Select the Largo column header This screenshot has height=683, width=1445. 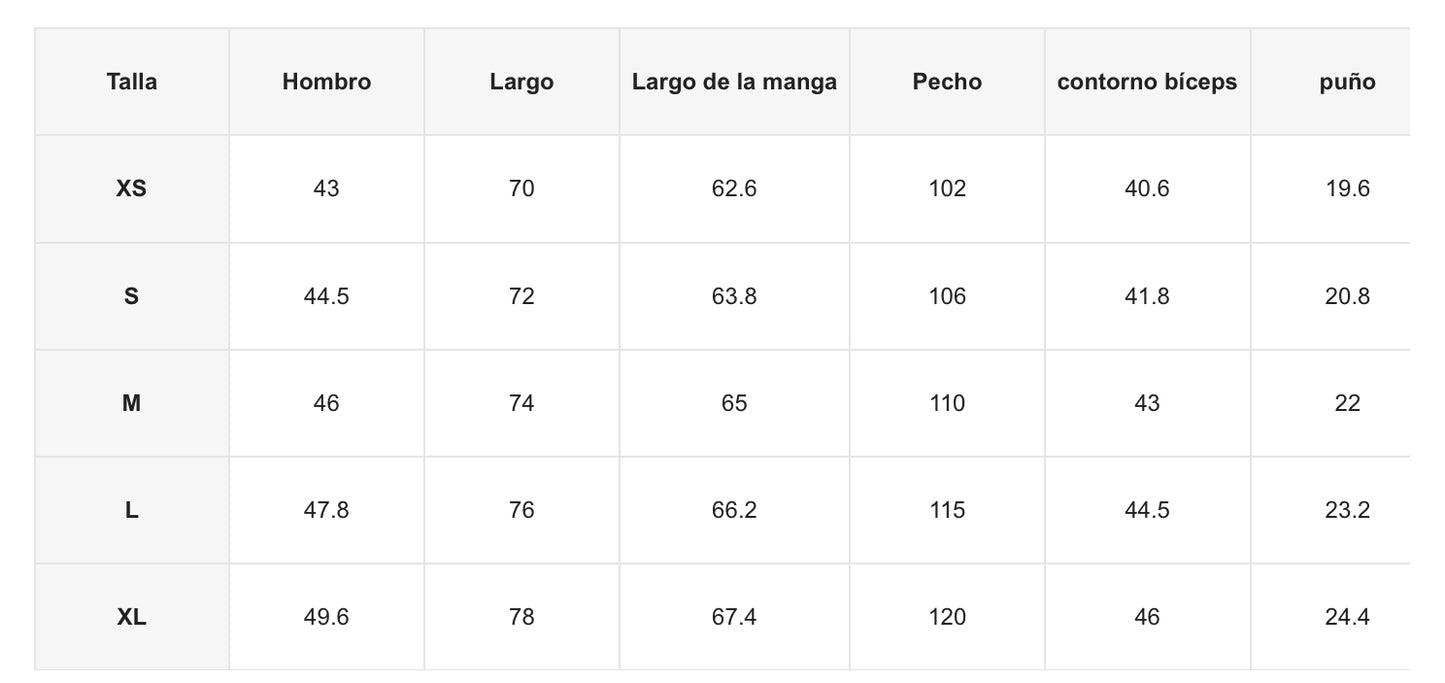521,82
